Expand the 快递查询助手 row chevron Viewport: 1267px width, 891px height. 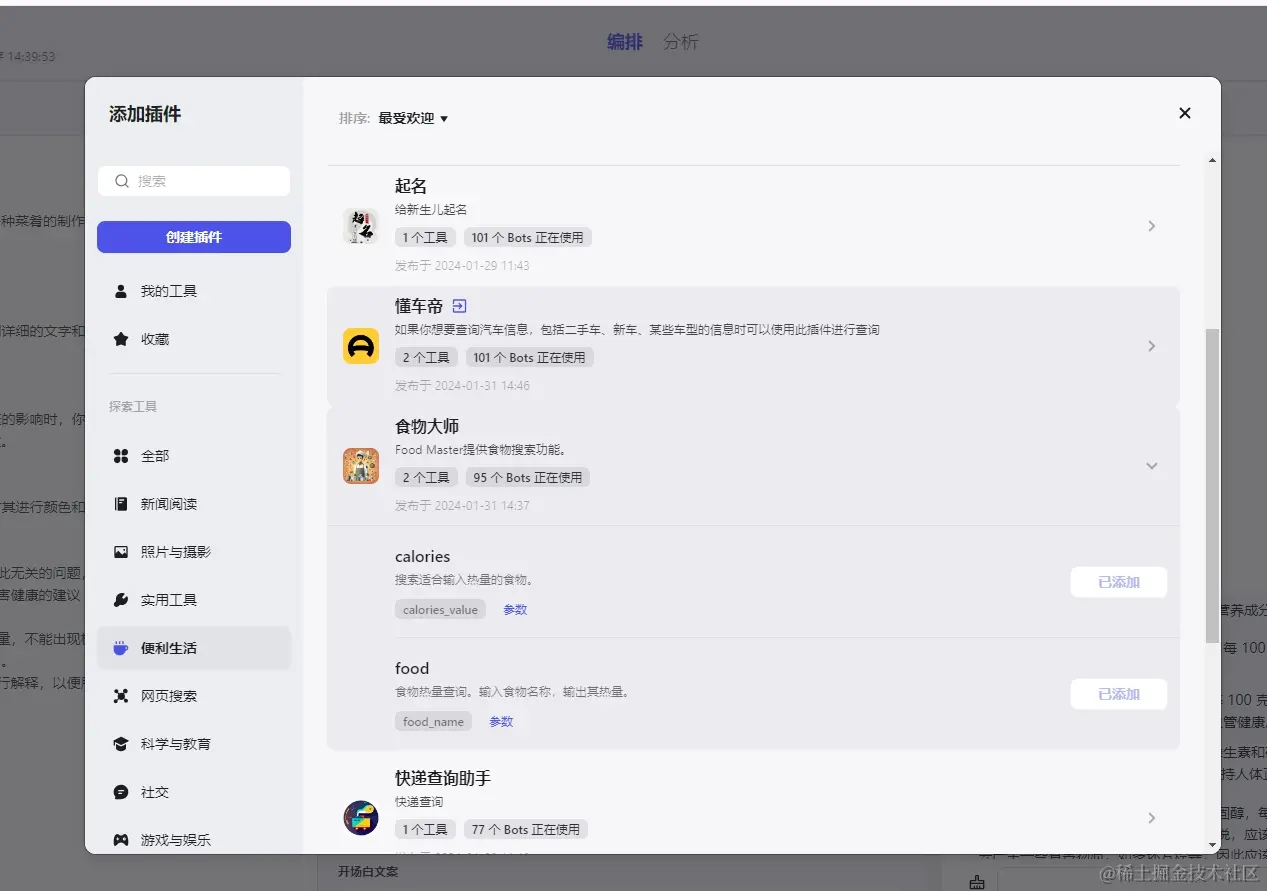(x=1152, y=818)
